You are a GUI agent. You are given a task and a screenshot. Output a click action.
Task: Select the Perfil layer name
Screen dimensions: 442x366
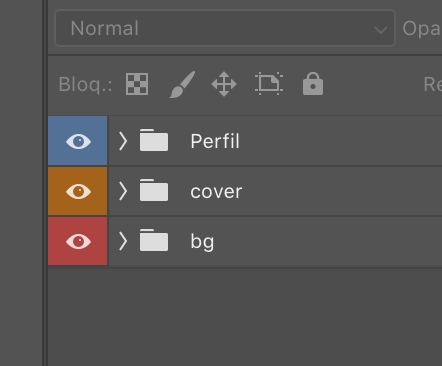pos(215,141)
